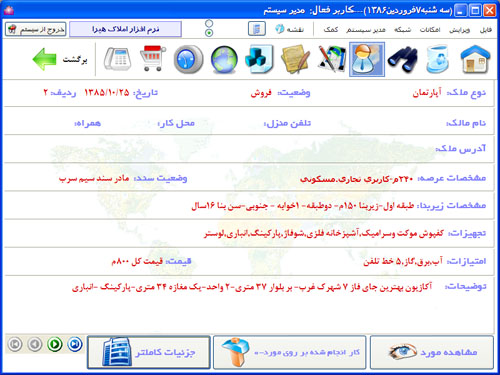Click the title bar application icon

(x=9, y=10)
